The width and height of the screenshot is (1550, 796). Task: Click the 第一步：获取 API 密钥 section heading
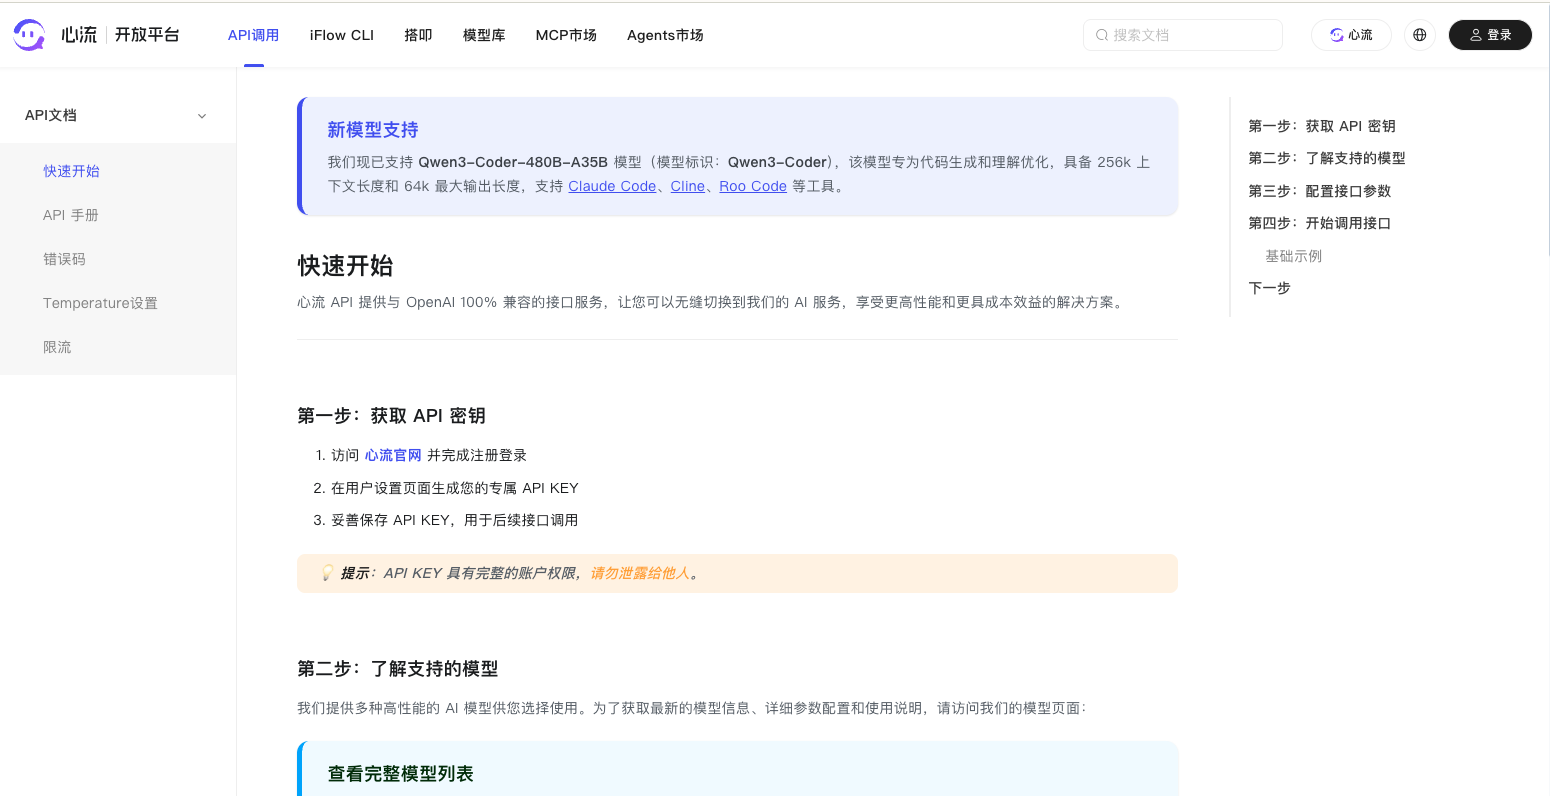pos(391,416)
